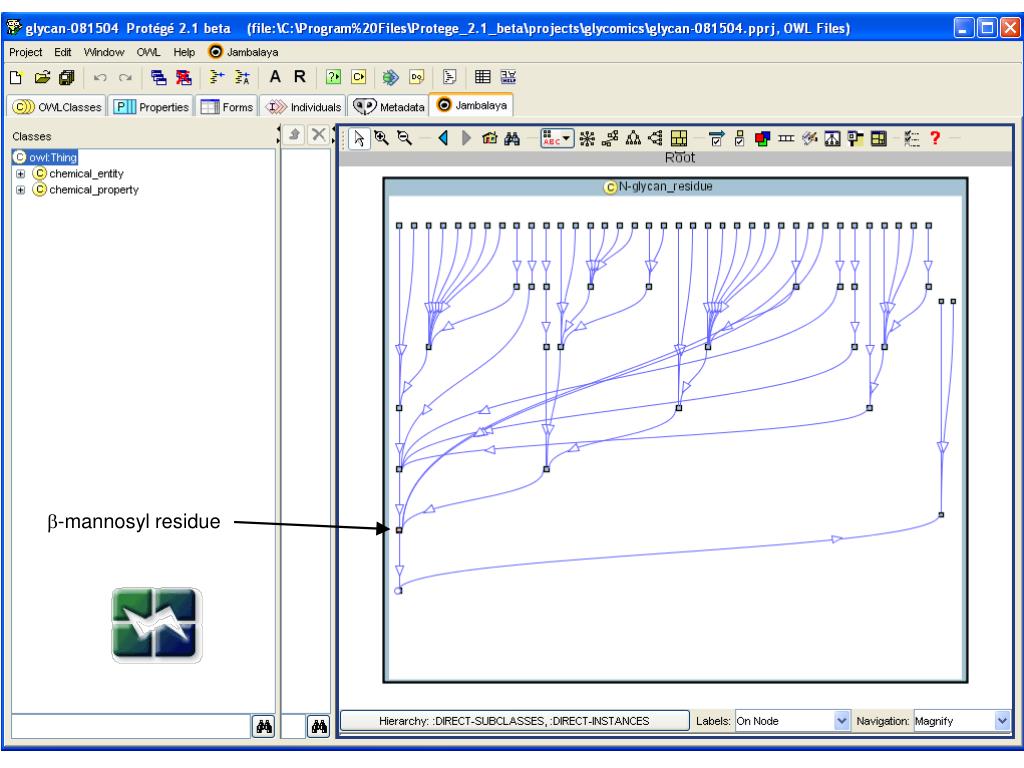Click the green question-mark query icon
The width and height of the screenshot is (1024, 768).
[333, 77]
